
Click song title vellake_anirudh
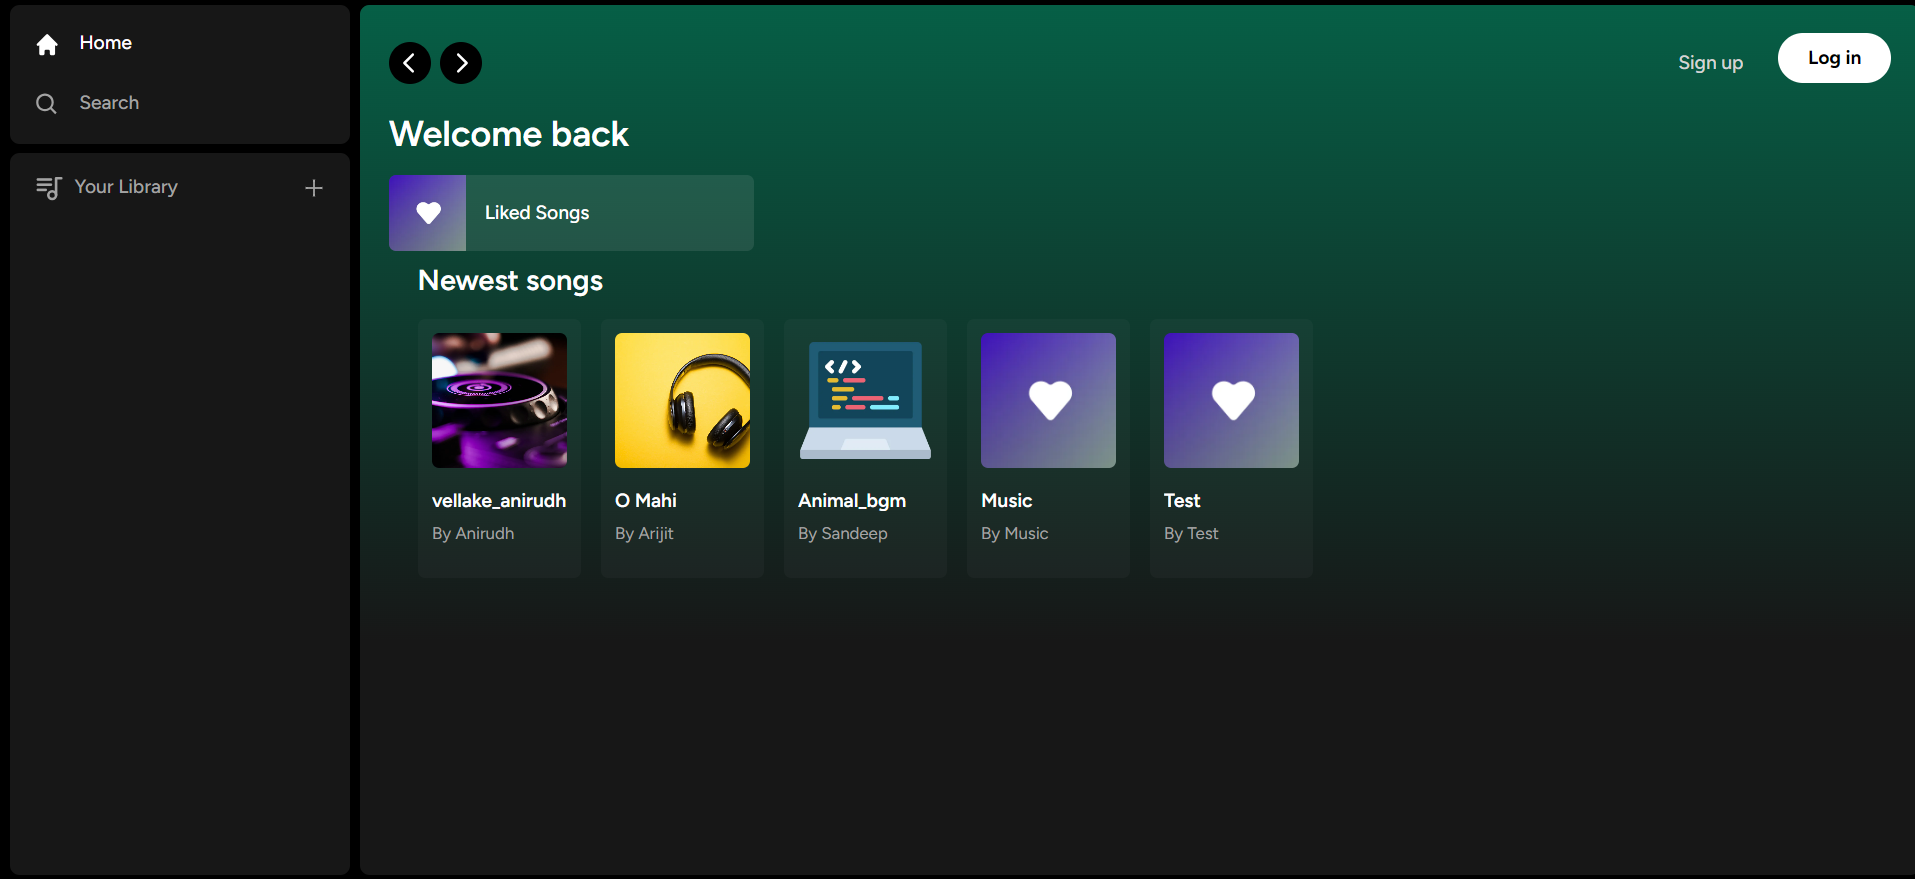[499, 501]
